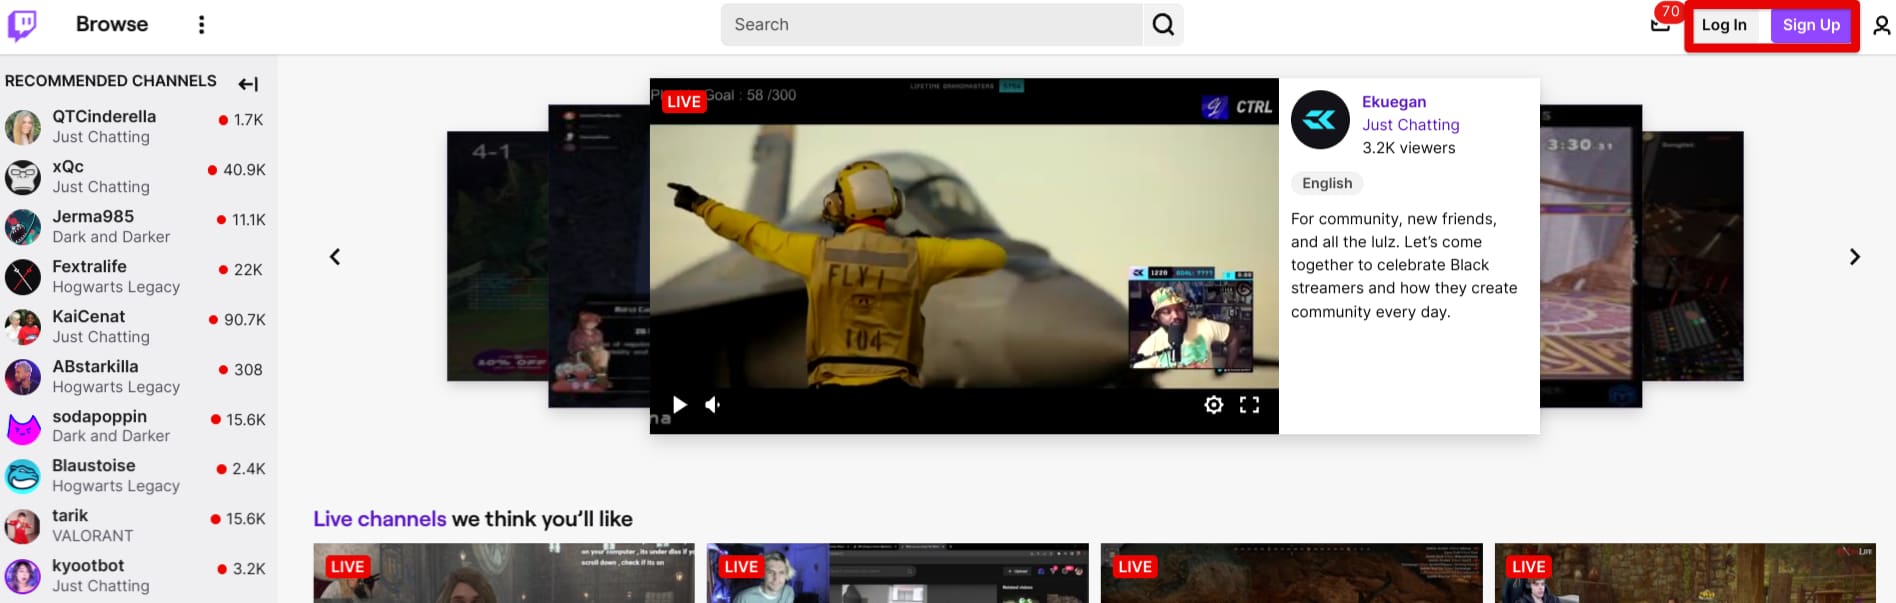Viewport: 1896px width, 603px height.
Task: Select xQc channel name
Action: [68, 166]
